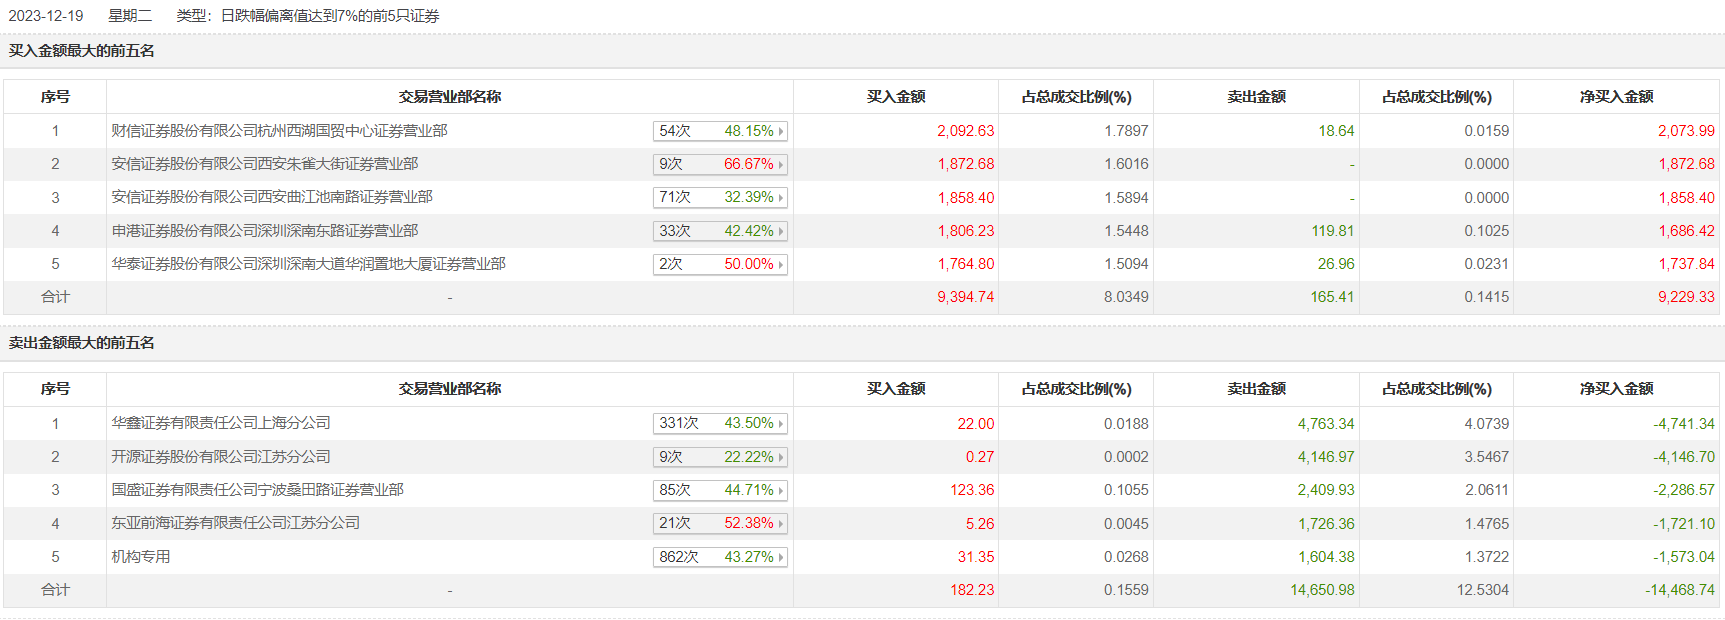The image size is (1725, 620).
Task: Click 申港证券深圳深南东路证券营业部 link
Action: [x=264, y=231]
